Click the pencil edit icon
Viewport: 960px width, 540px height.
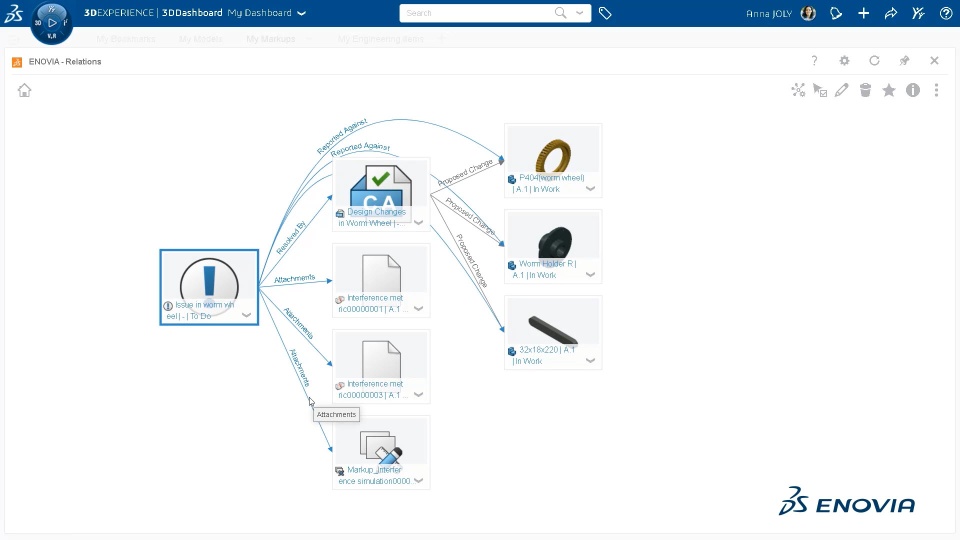pyautogui.click(x=842, y=91)
